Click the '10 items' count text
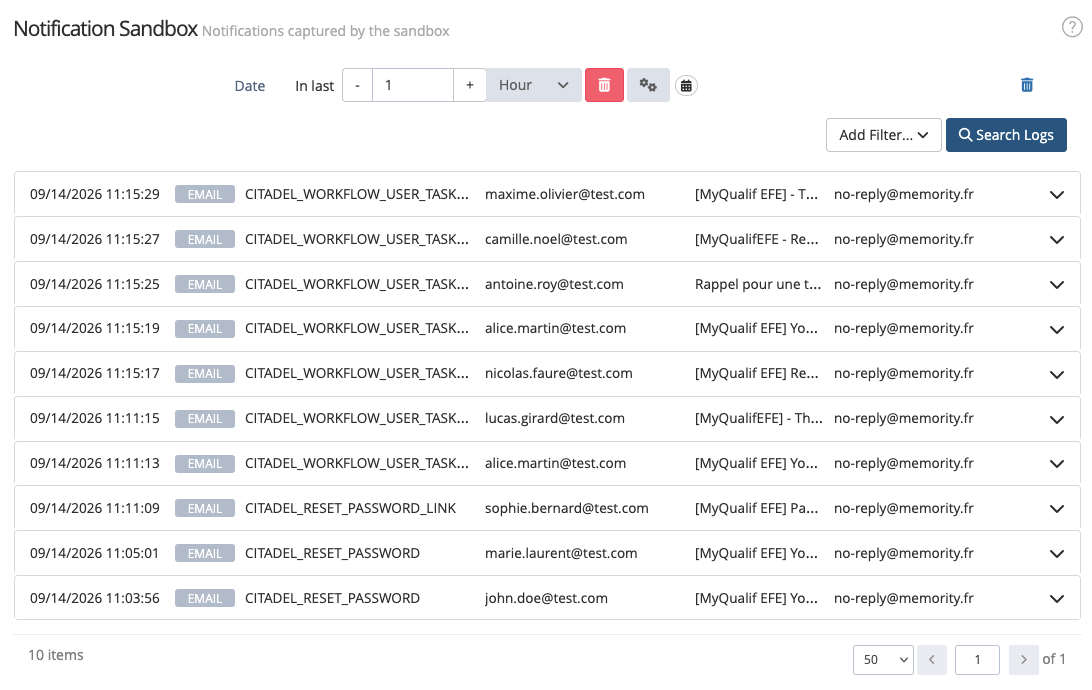This screenshot has height=690, width=1092. pos(56,655)
